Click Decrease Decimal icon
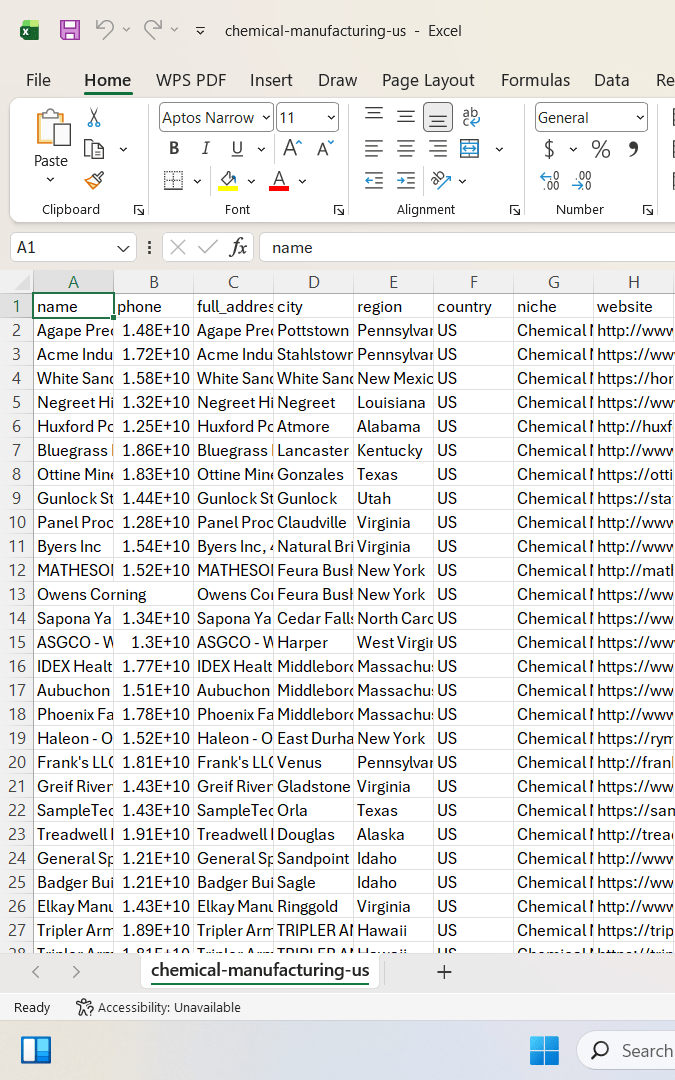Image resolution: width=675 pixels, height=1080 pixels. pyautogui.click(x=582, y=180)
